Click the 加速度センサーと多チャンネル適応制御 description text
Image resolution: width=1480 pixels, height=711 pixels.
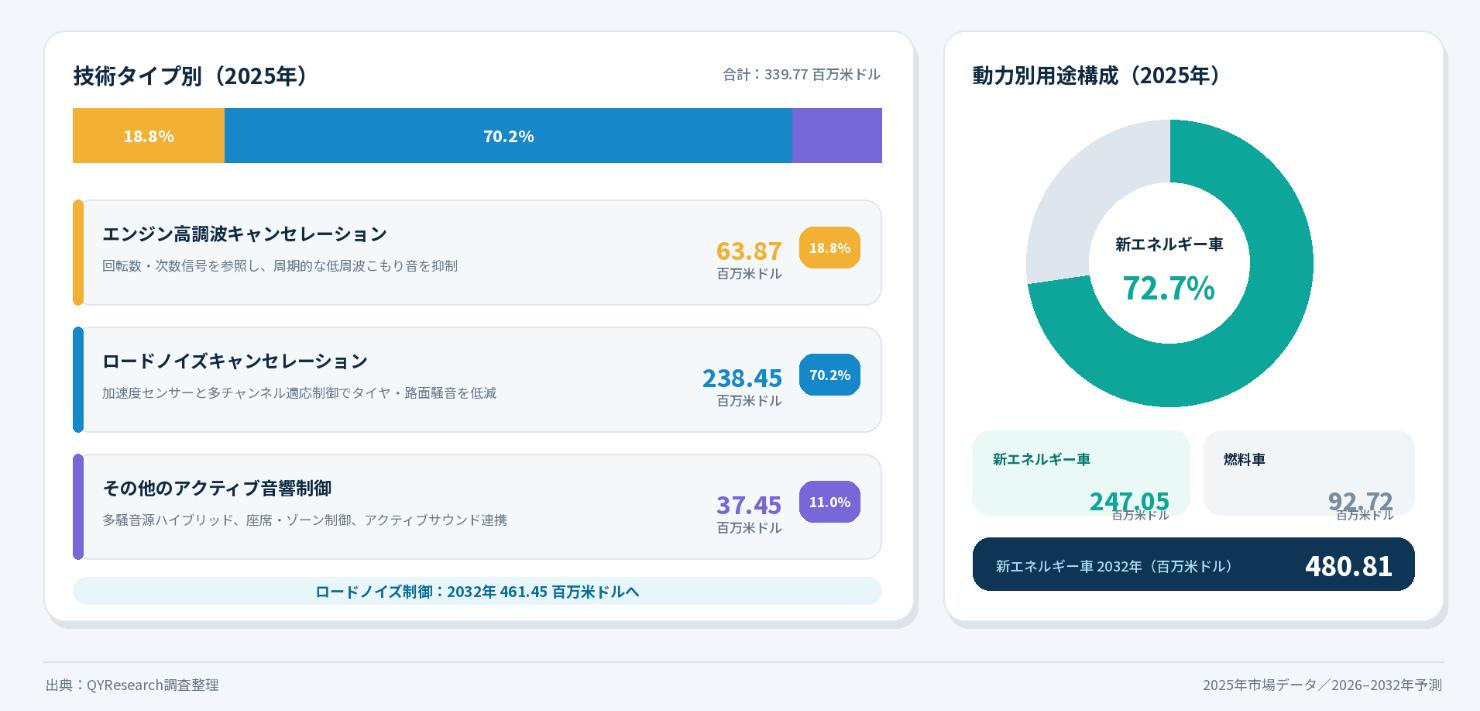coord(299,393)
